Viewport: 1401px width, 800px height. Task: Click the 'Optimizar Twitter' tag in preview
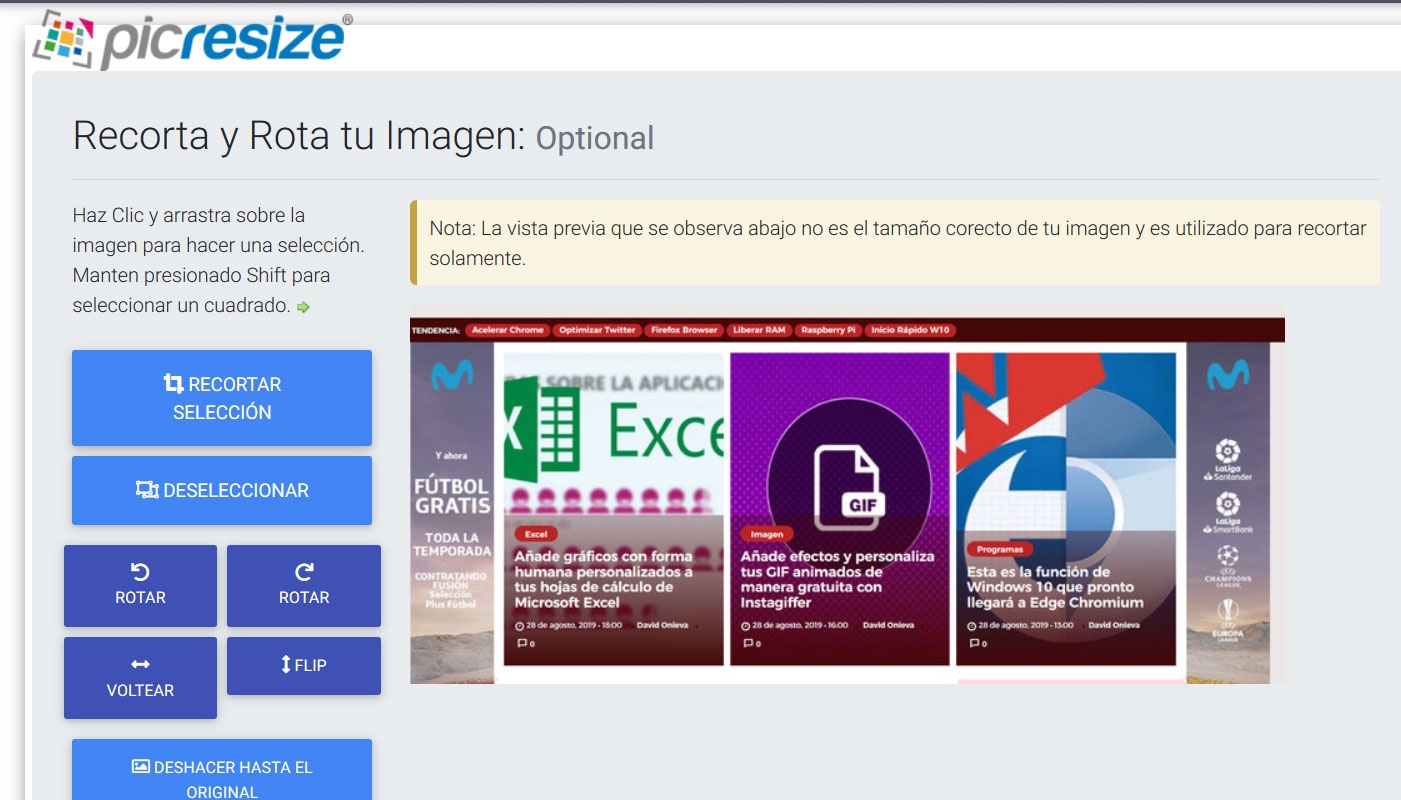pyautogui.click(x=597, y=330)
